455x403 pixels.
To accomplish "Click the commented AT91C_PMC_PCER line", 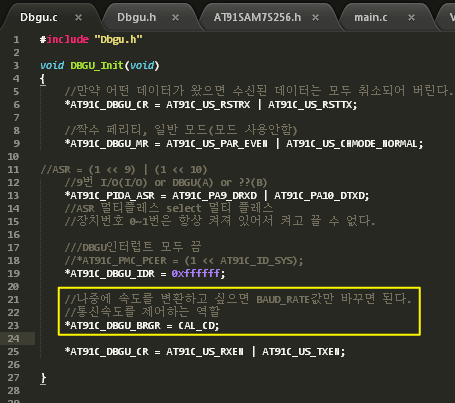I will (x=184, y=260).
